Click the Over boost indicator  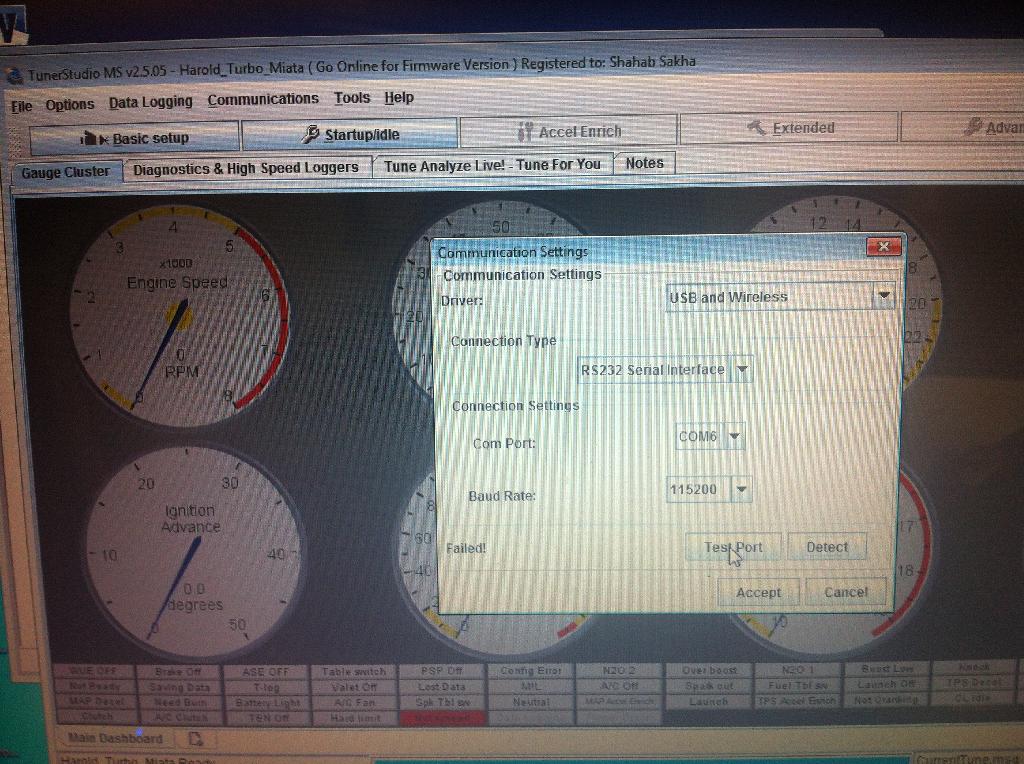709,670
